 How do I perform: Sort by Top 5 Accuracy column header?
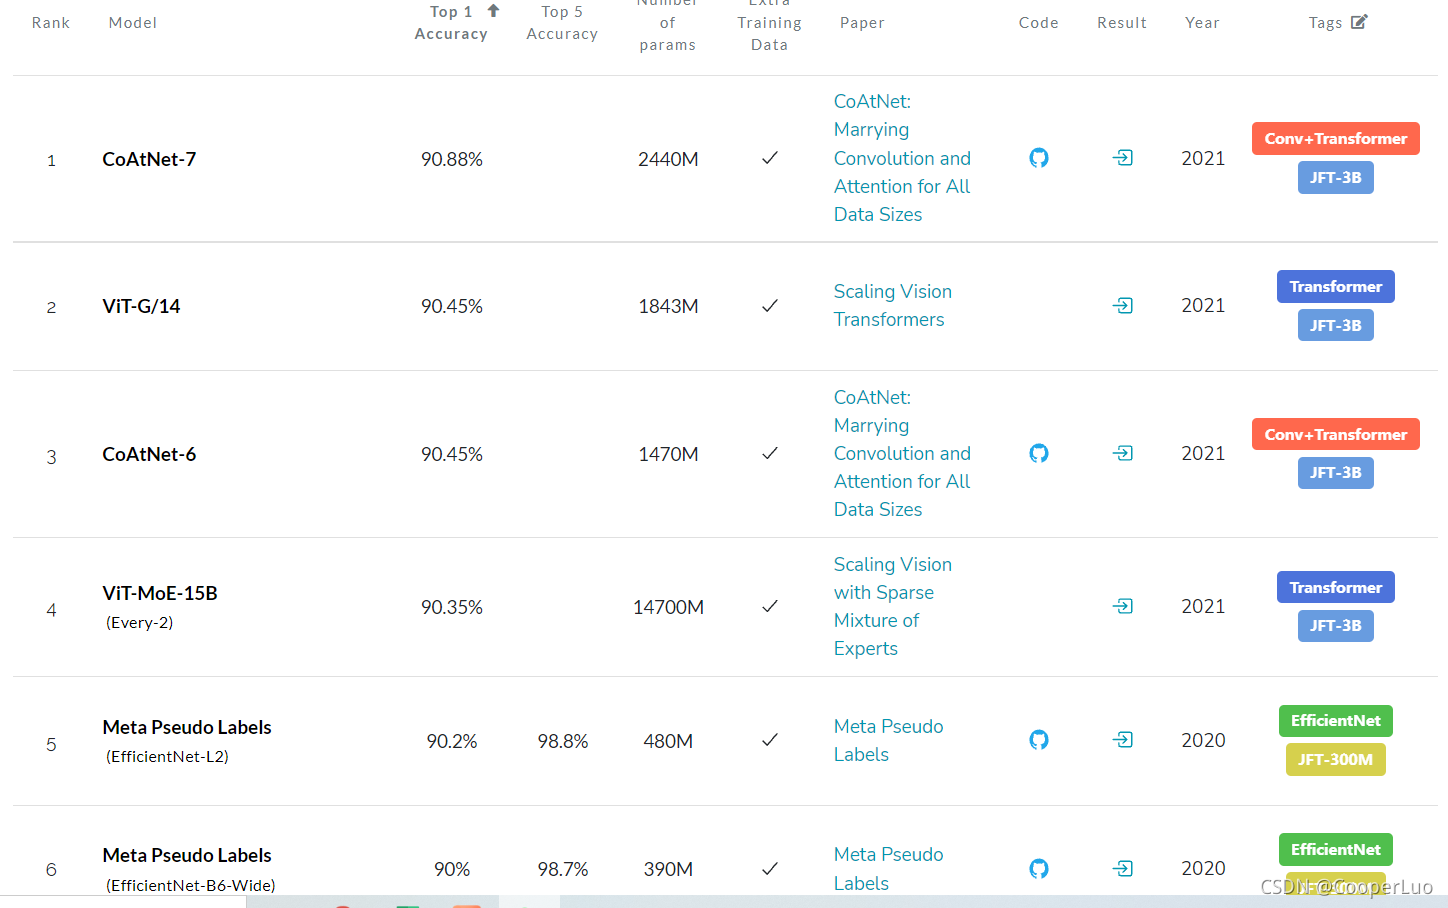(x=562, y=23)
